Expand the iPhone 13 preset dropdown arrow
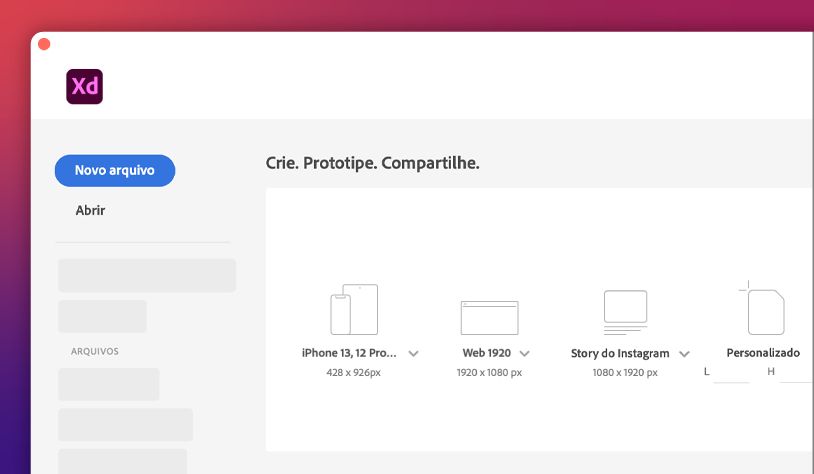Image resolution: width=814 pixels, height=474 pixels. pyautogui.click(x=413, y=353)
